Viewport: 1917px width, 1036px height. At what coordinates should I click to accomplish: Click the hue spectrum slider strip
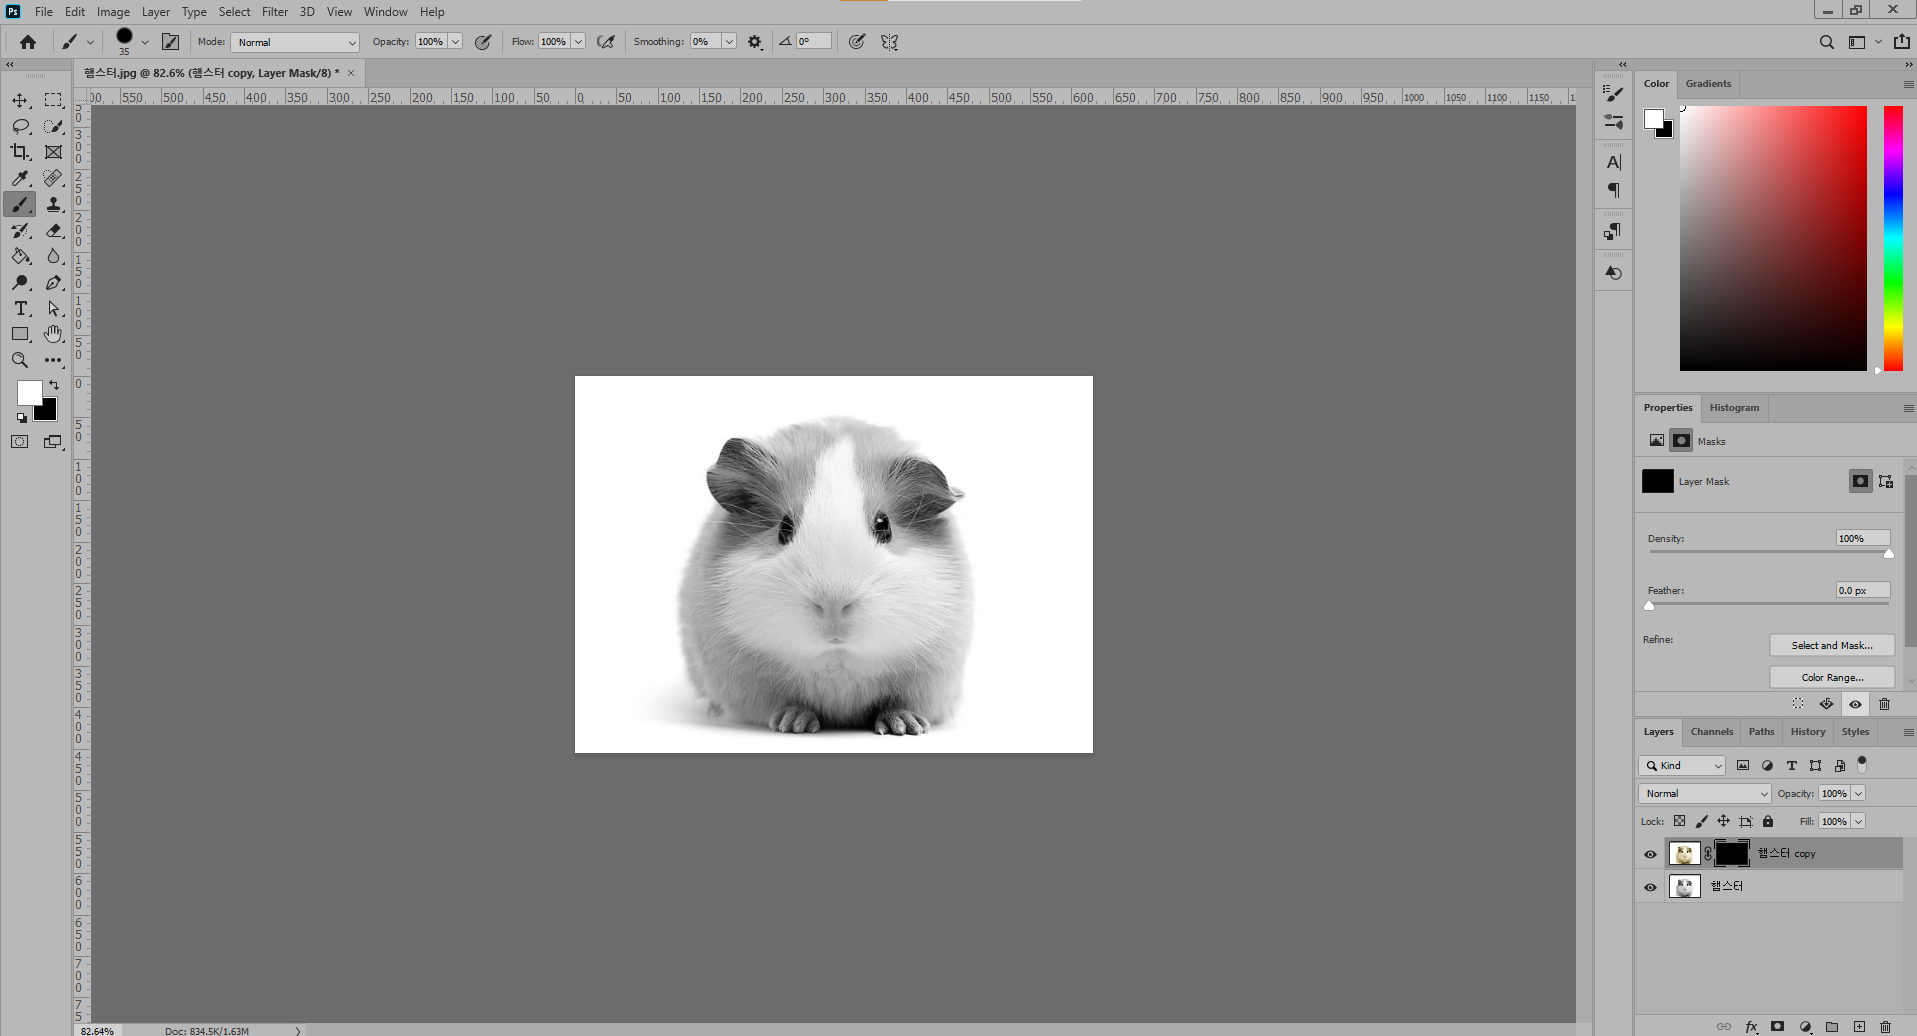coord(1893,238)
